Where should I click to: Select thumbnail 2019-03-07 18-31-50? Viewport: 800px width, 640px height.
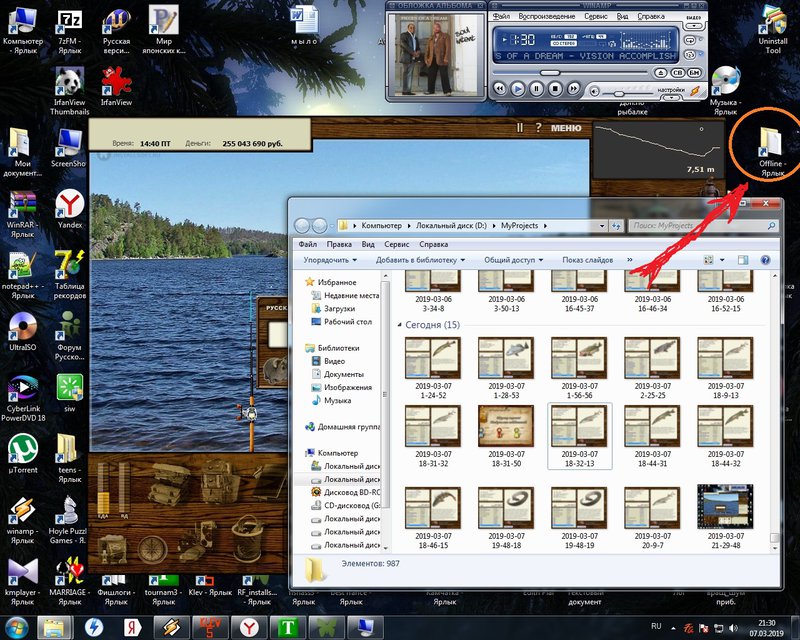(506, 437)
